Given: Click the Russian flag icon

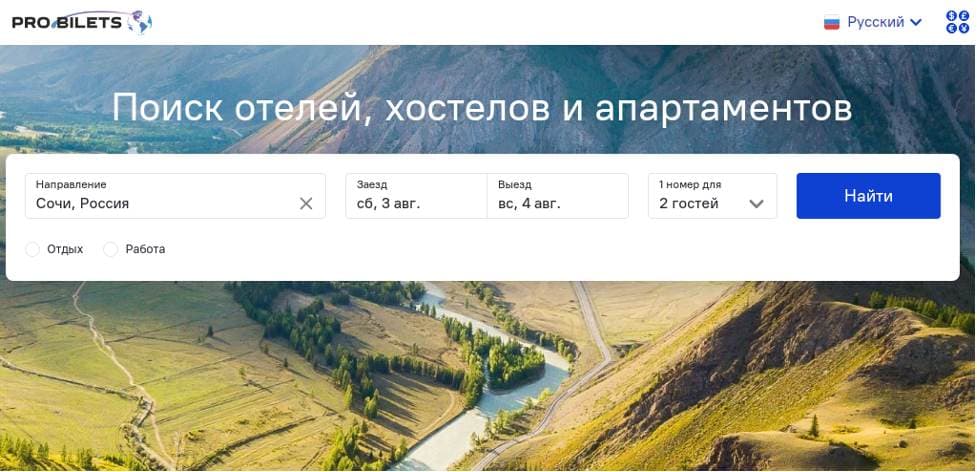Looking at the screenshot, I should tap(831, 23).
